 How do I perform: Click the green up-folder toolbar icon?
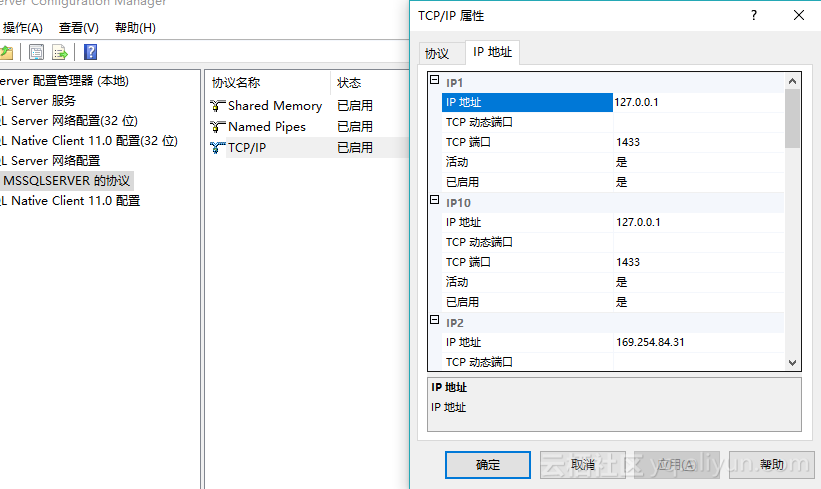click(x=6, y=52)
